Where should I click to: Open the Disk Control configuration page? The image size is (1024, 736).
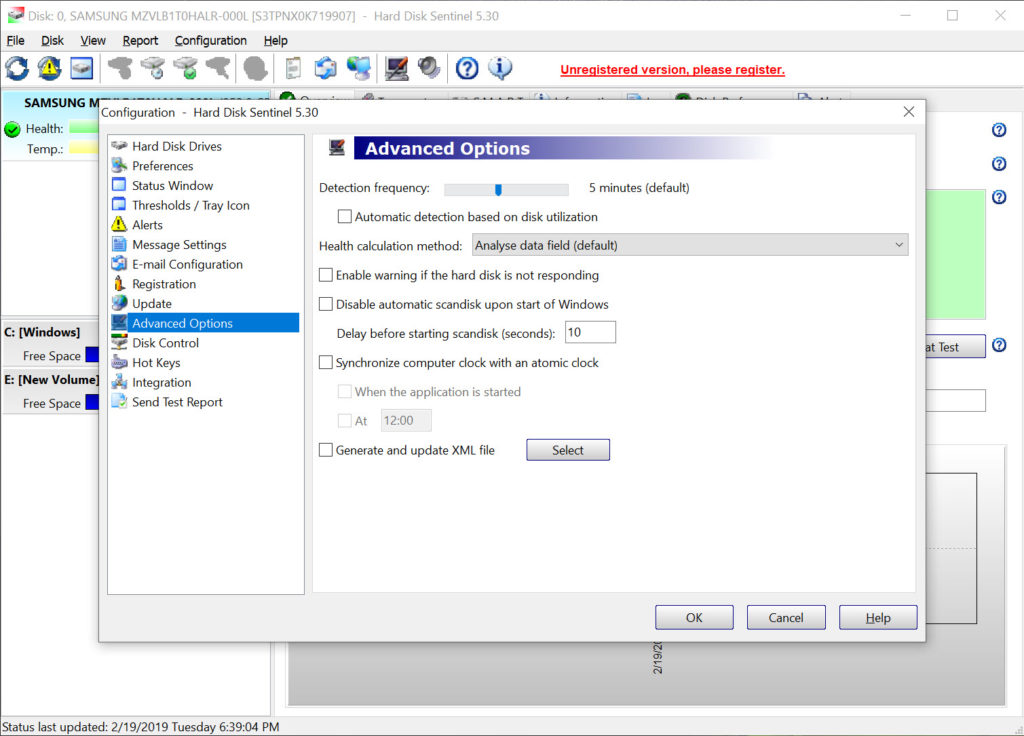(165, 343)
